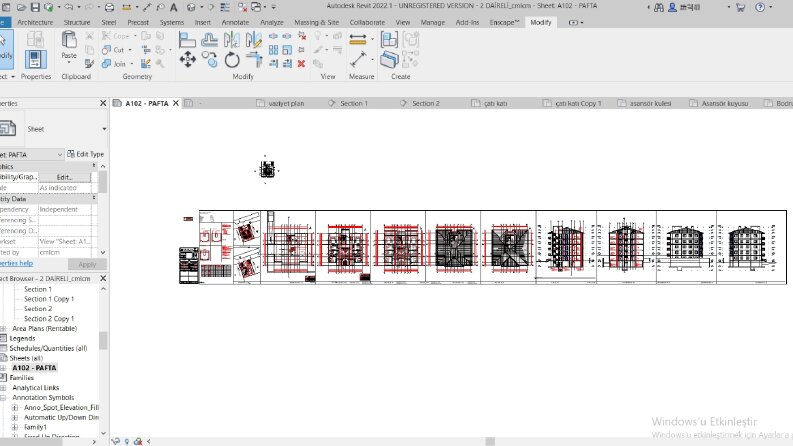Click the Properties panel vertical scrollbar thumb
This screenshot has width=793, height=446.
103,182
